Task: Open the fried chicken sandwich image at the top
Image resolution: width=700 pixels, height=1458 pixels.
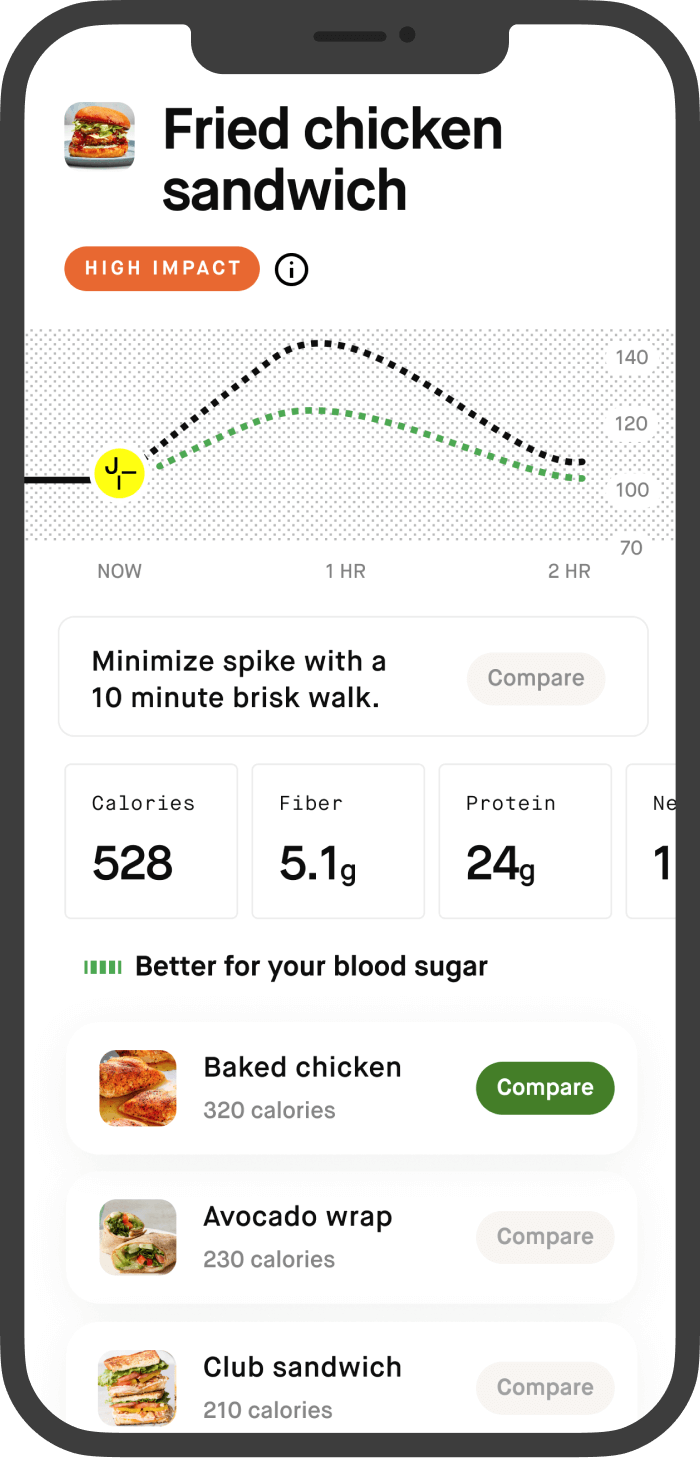Action: (x=97, y=133)
